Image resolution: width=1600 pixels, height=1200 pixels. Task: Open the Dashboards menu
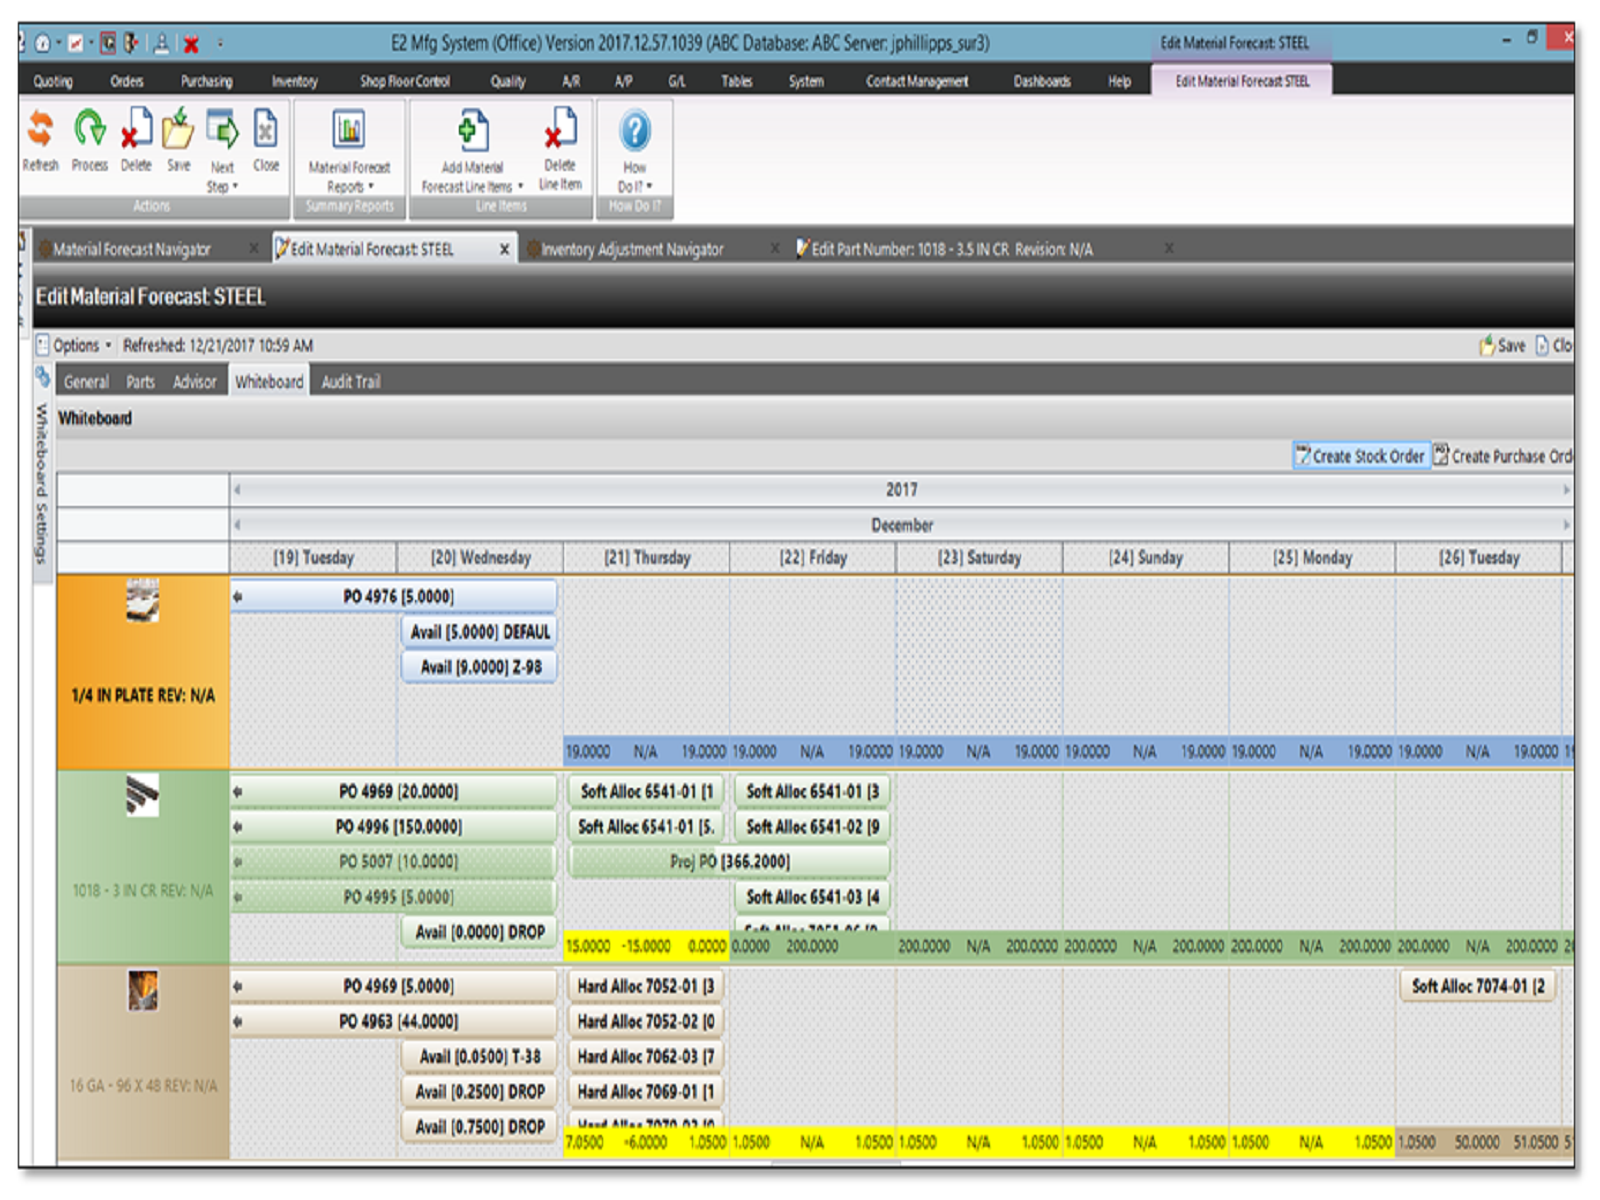1042,81
